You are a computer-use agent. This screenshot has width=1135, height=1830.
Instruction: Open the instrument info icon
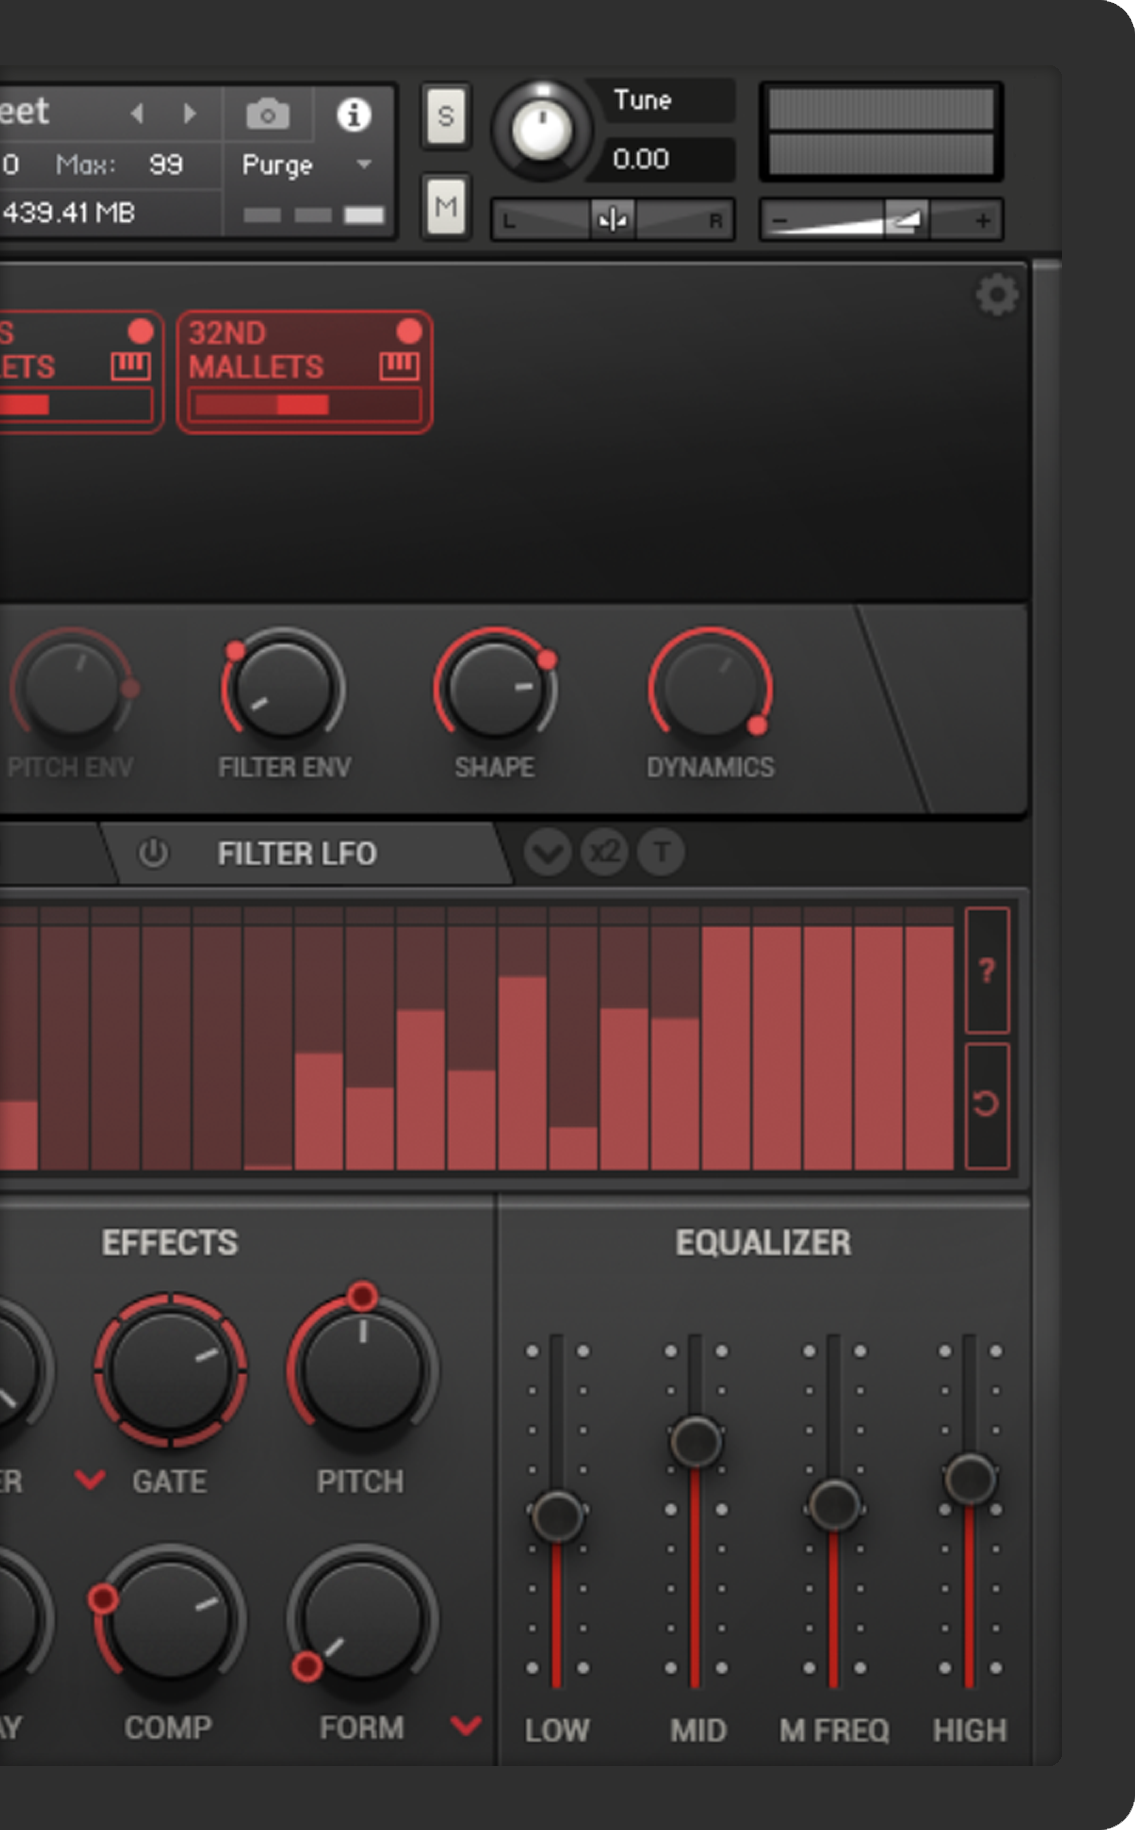pos(353,115)
